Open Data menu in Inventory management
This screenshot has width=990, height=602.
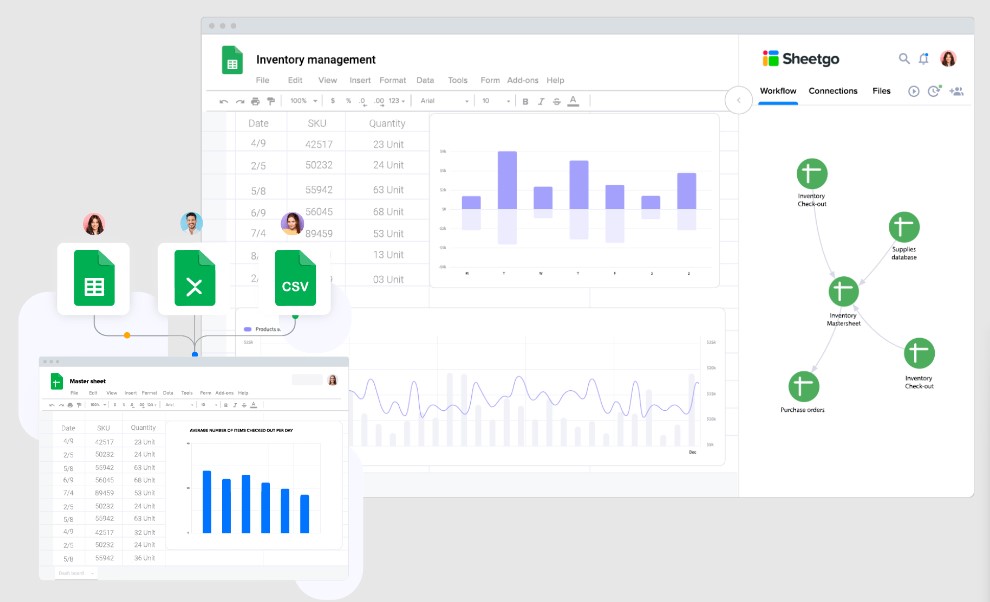[x=425, y=80]
